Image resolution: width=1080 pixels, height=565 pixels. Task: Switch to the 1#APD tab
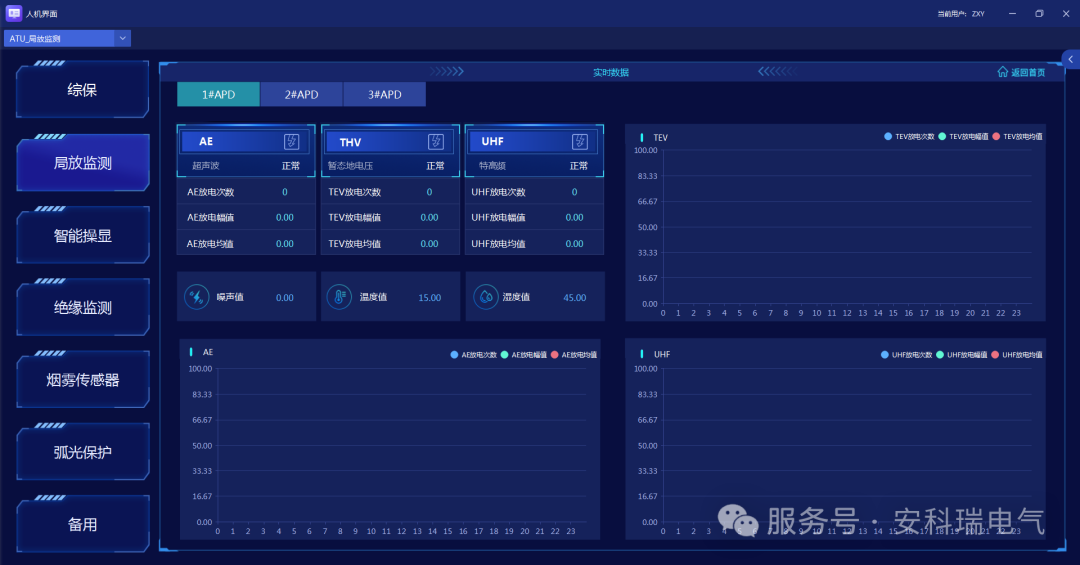[x=218, y=94]
